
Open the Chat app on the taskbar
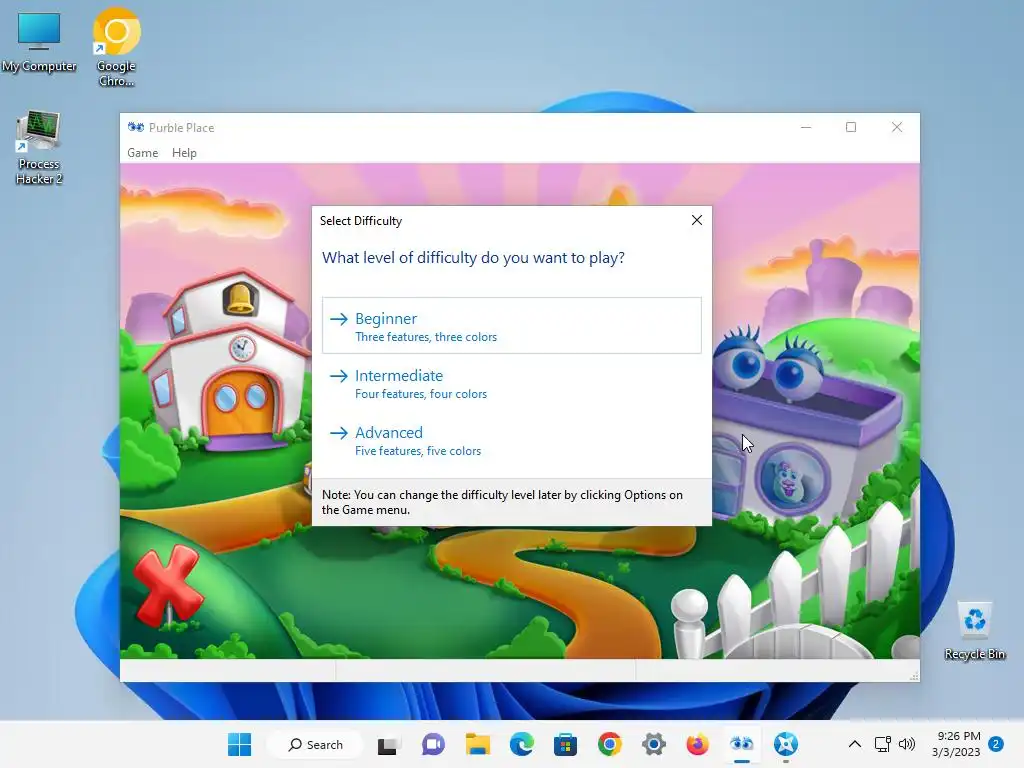pyautogui.click(x=432, y=744)
